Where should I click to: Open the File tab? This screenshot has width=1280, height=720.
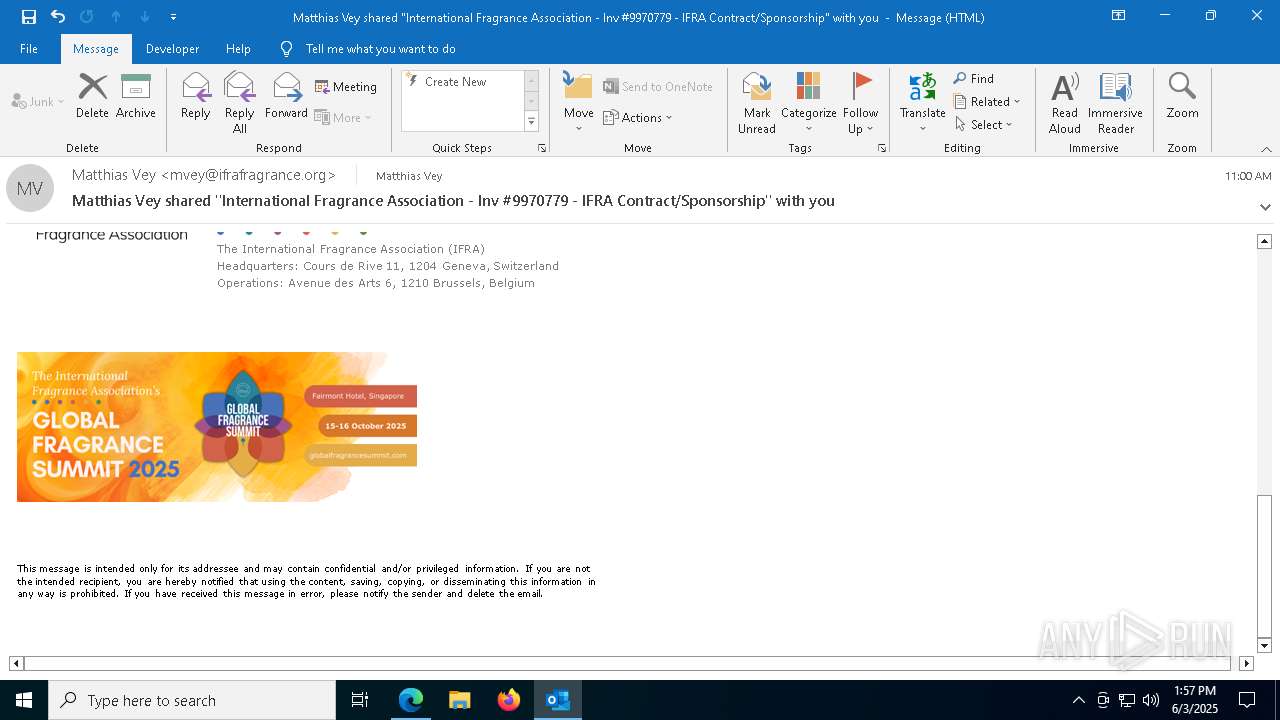coord(29,49)
